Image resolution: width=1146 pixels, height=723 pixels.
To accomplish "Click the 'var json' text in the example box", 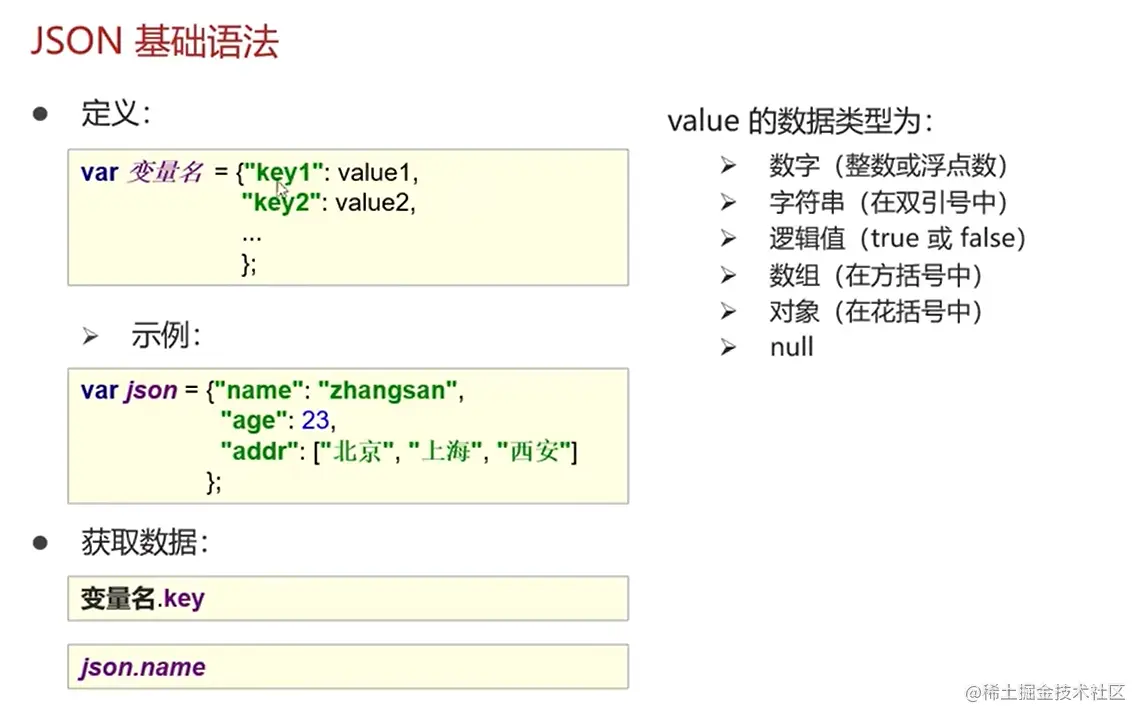I will point(129,390).
